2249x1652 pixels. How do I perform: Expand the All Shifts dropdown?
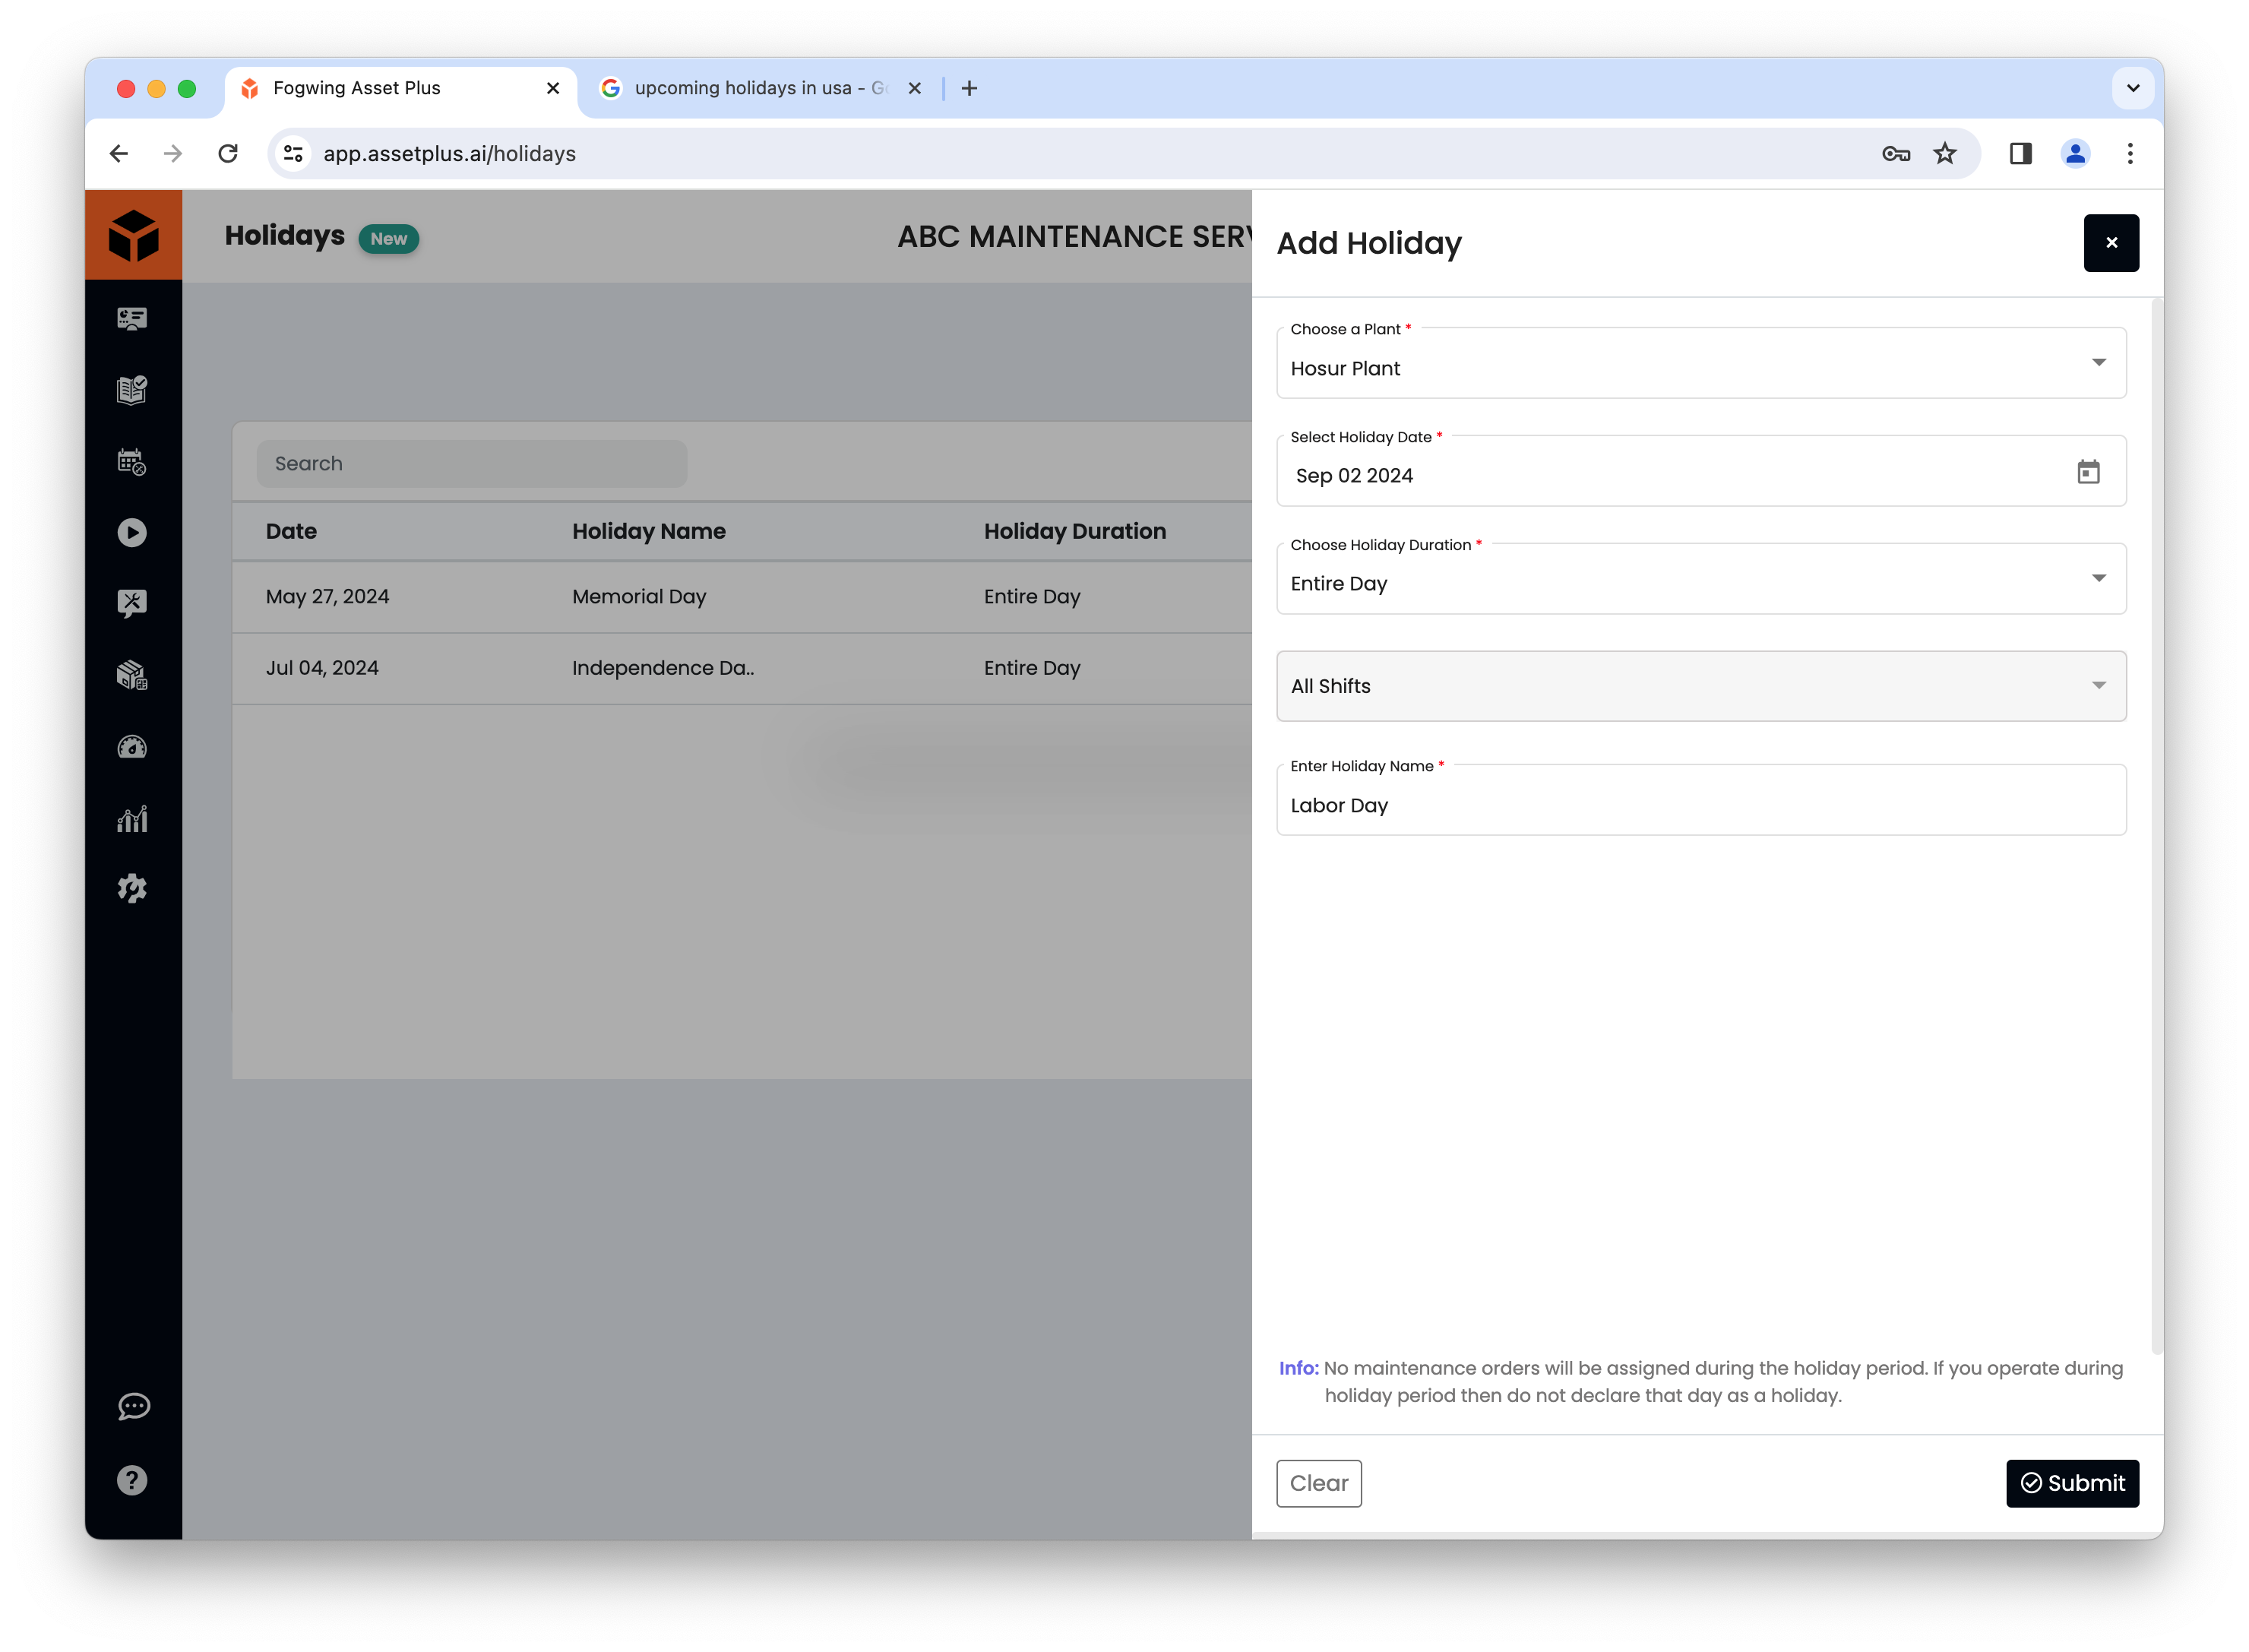click(2097, 685)
